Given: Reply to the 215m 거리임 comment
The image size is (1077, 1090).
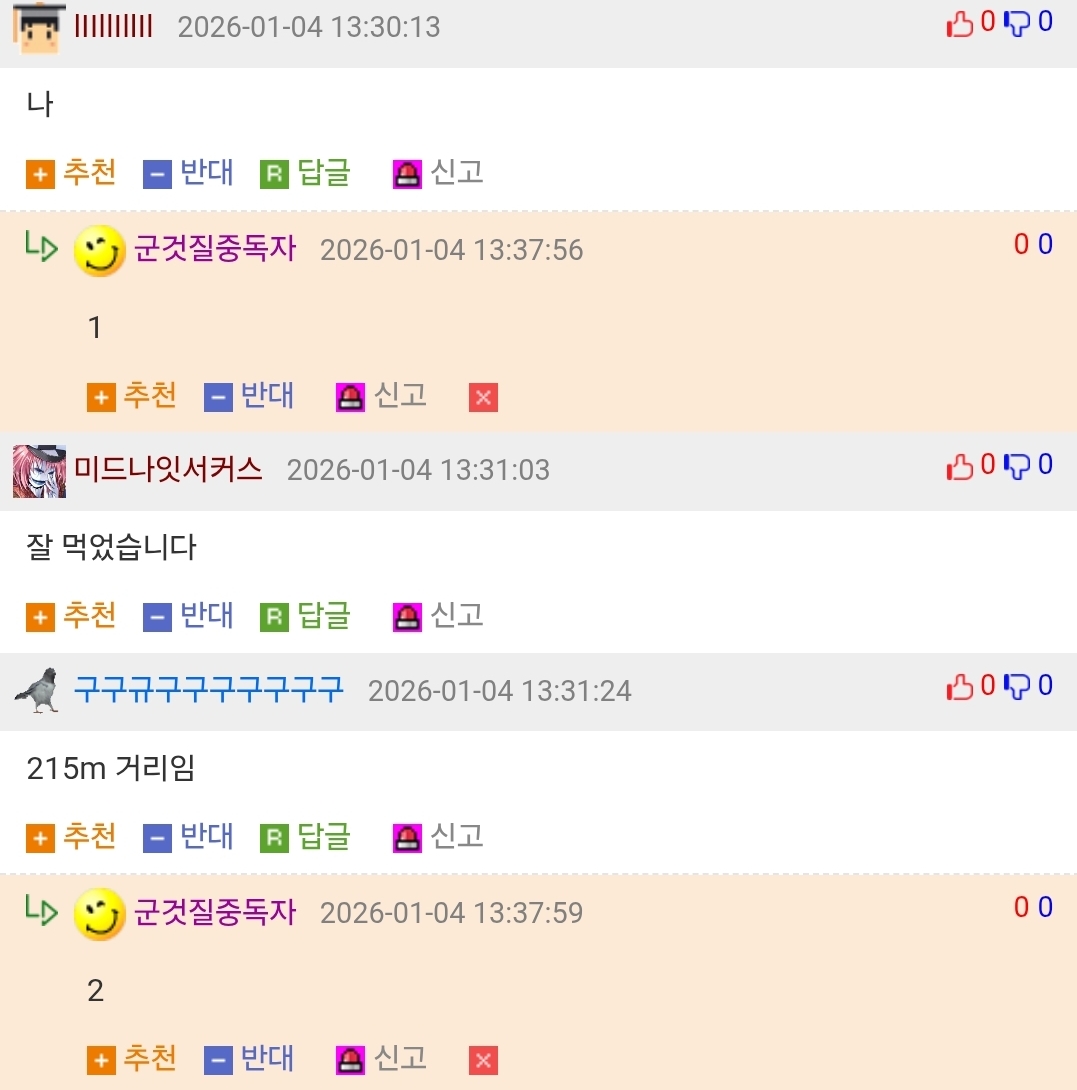Looking at the screenshot, I should 305,837.
